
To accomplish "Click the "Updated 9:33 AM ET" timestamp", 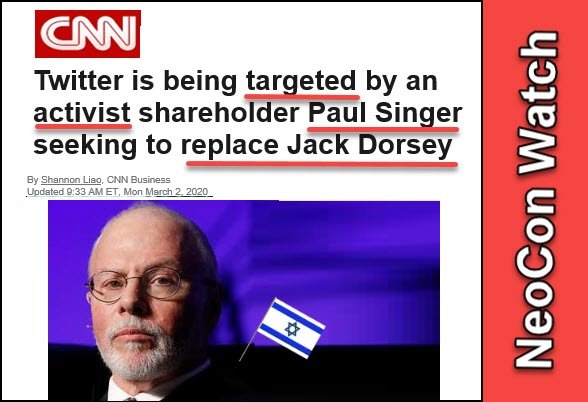I will [73, 192].
